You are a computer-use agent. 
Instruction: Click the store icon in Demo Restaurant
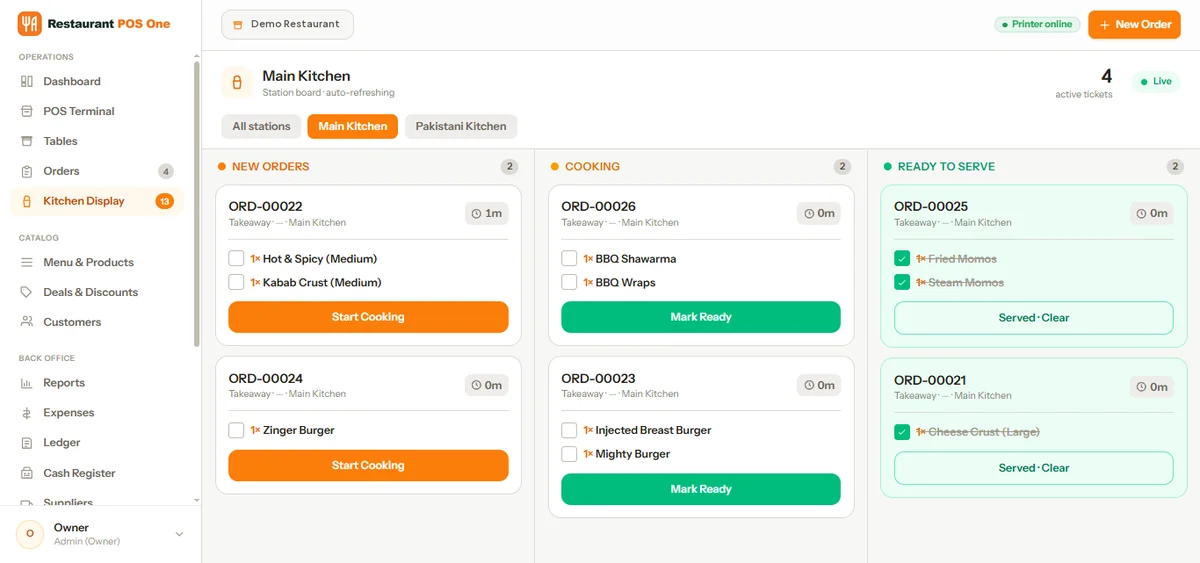(x=238, y=24)
